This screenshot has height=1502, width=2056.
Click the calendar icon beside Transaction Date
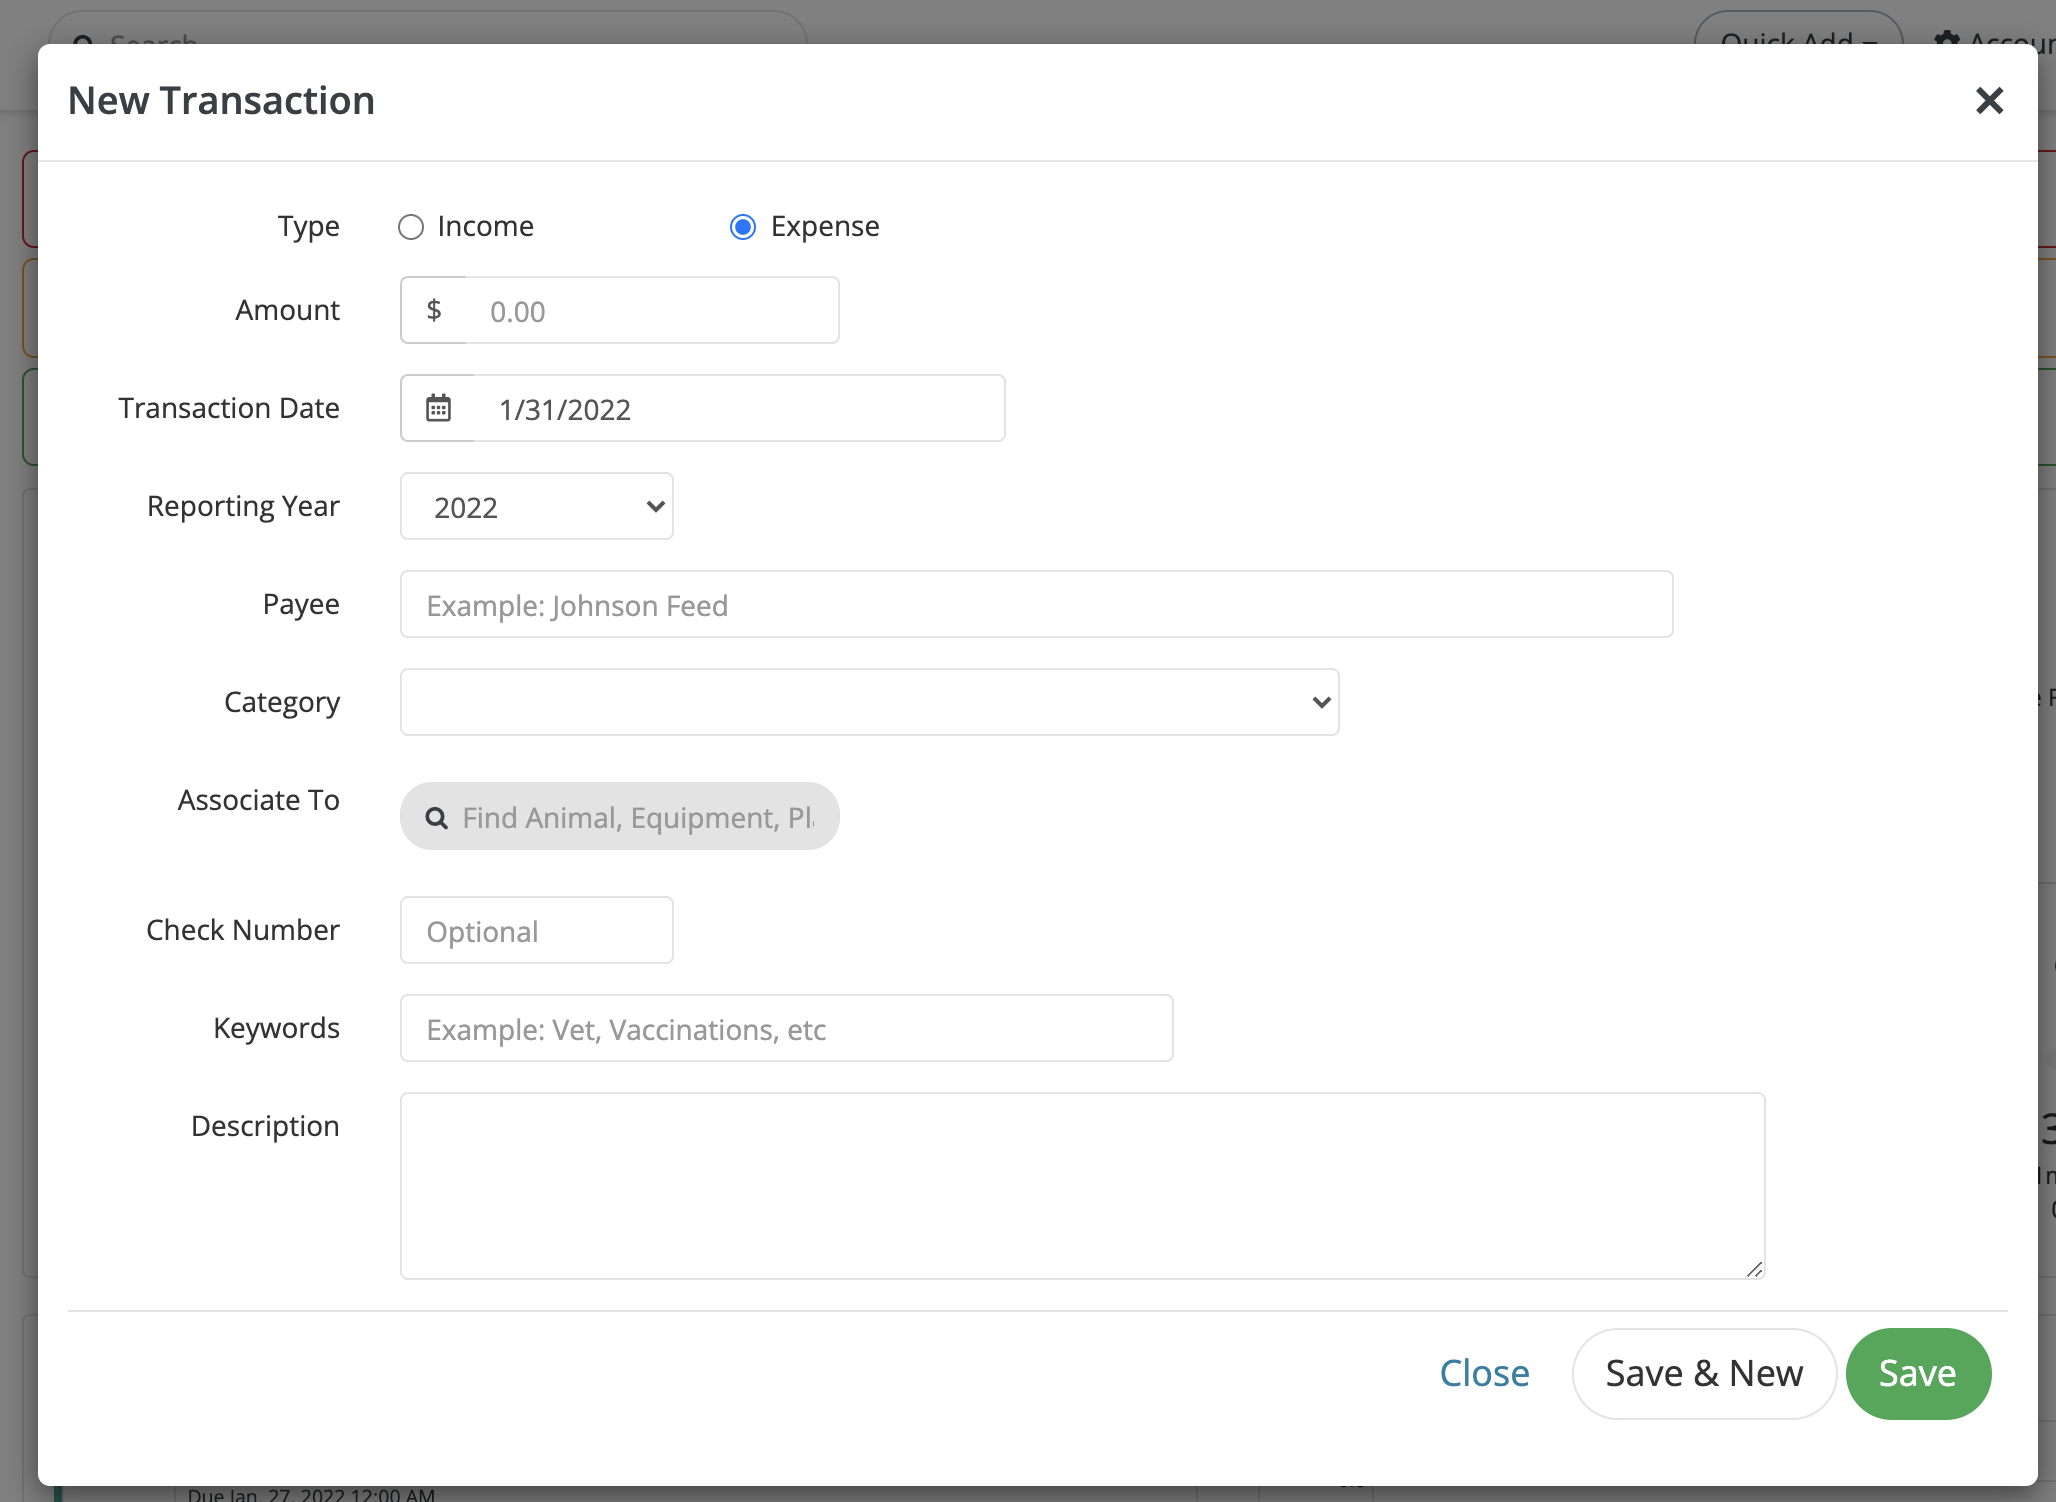[438, 408]
